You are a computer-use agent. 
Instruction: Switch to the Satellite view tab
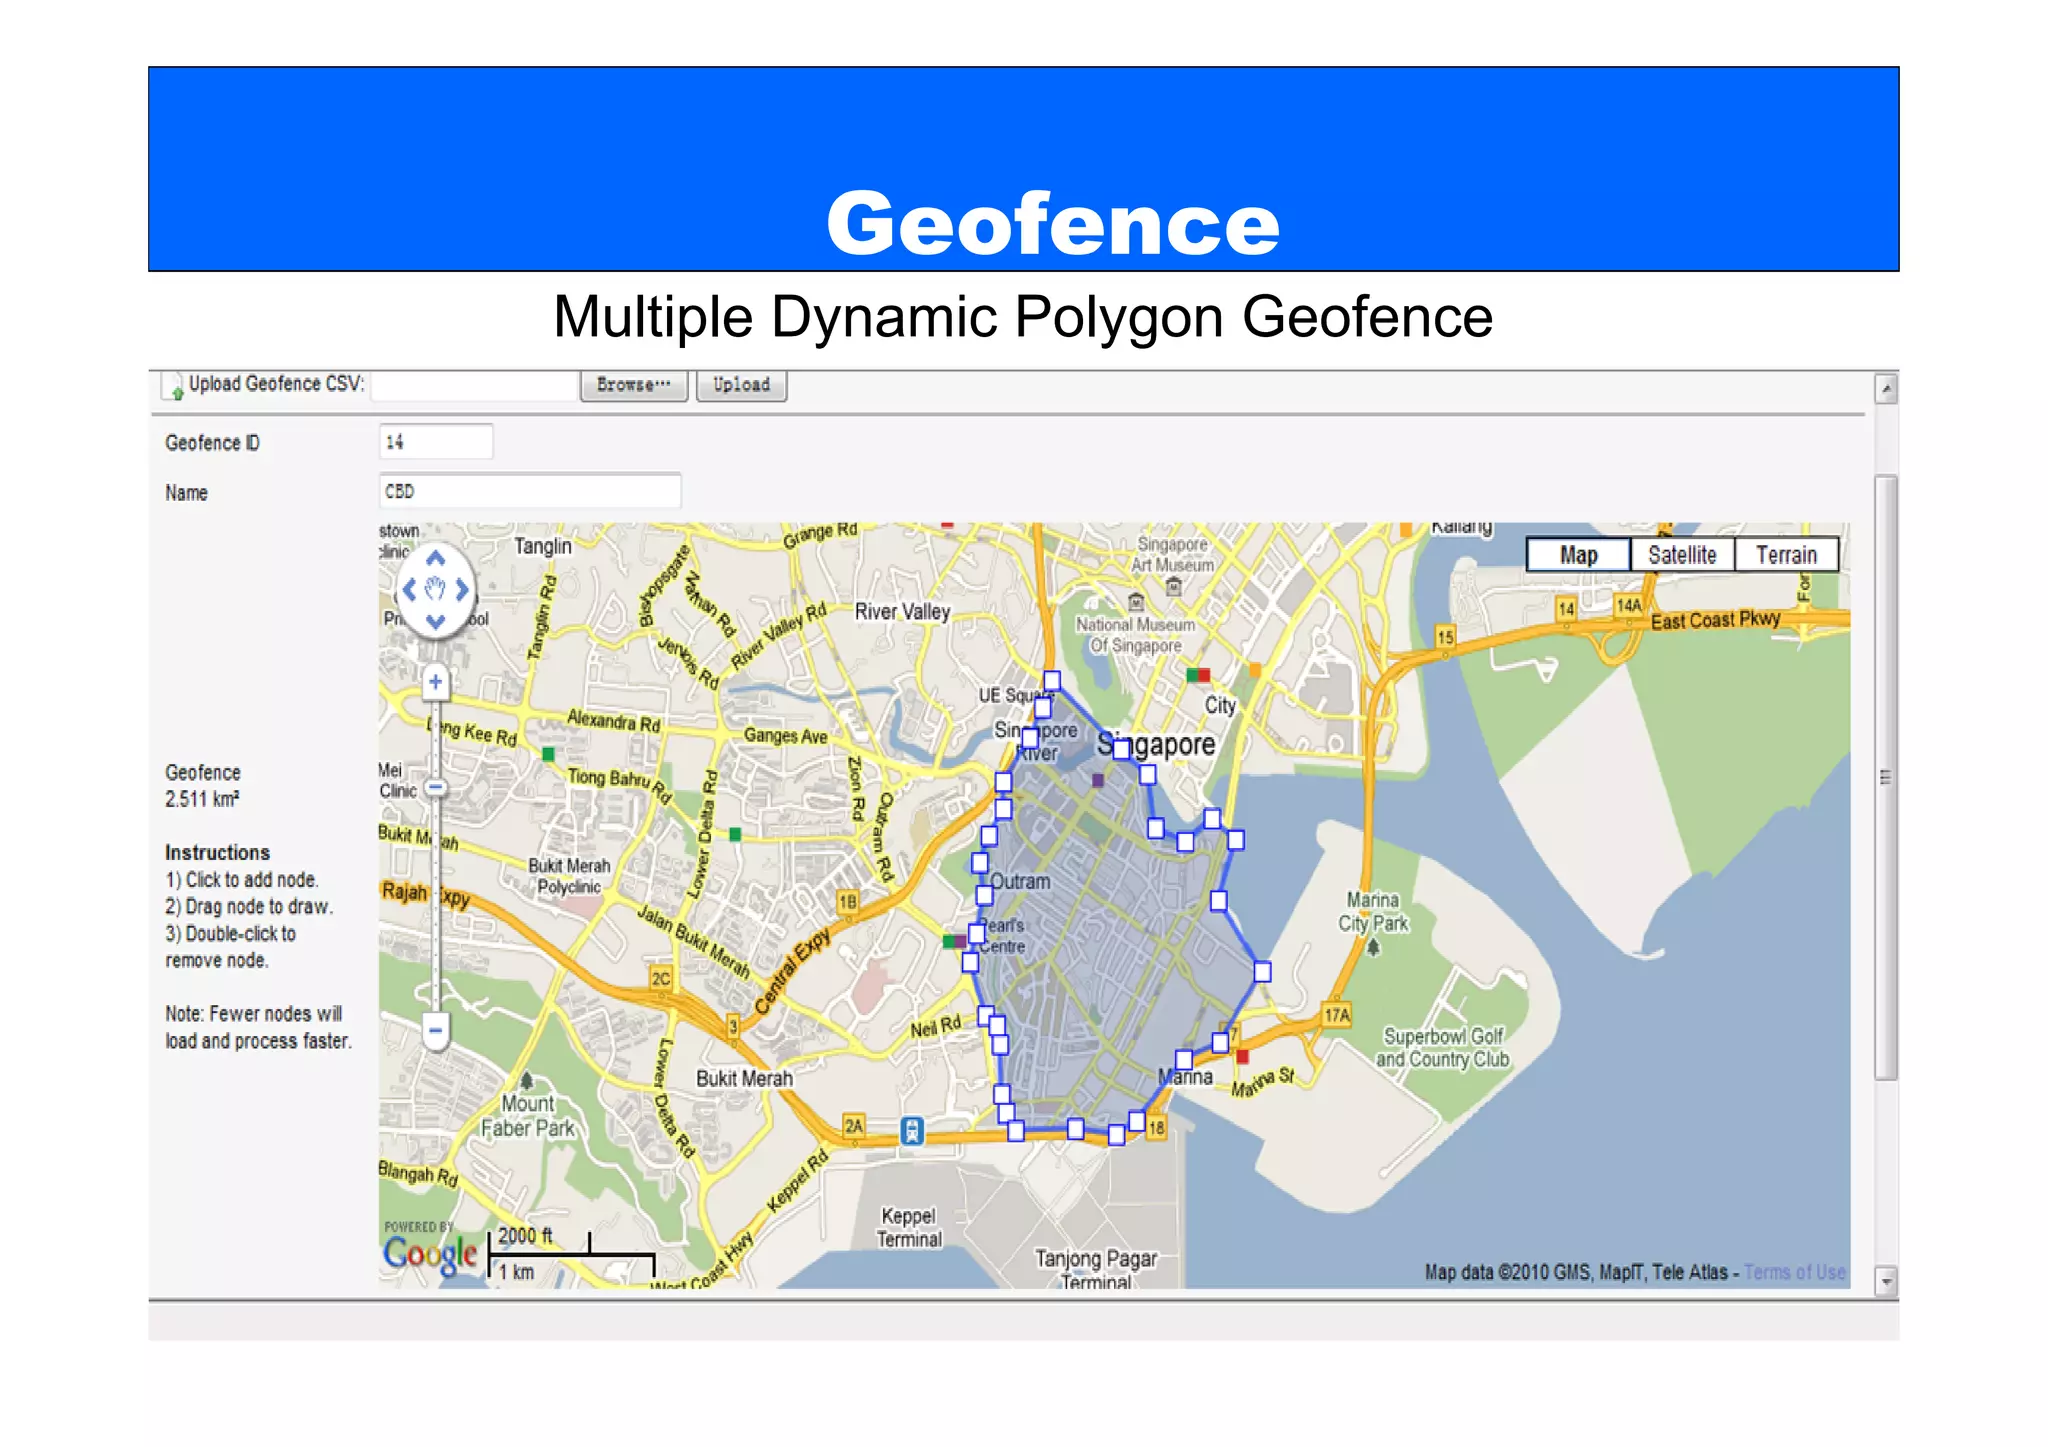1682,555
